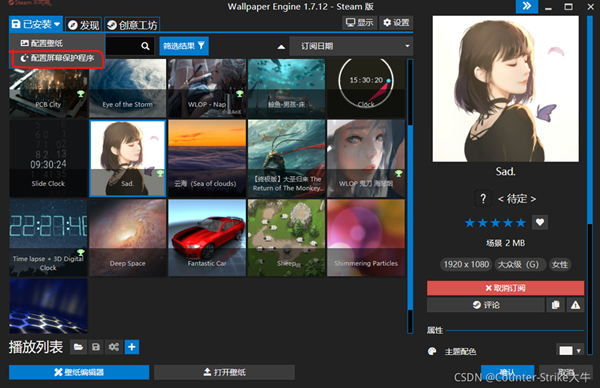Select the Sheep wallpaper thumbnail
Image resolution: width=600 pixels, height=388 pixels.
(x=286, y=238)
